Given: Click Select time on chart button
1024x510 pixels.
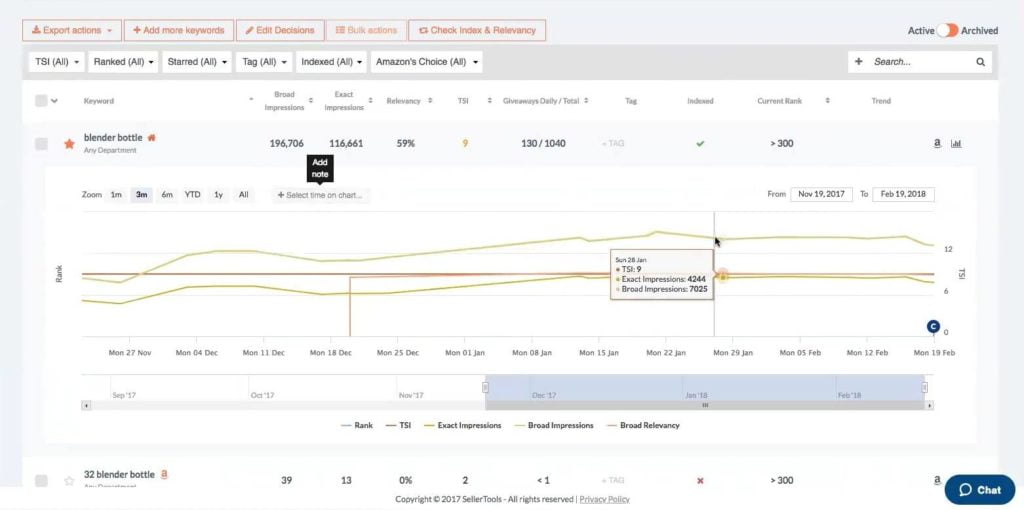Looking at the screenshot, I should tap(320, 195).
